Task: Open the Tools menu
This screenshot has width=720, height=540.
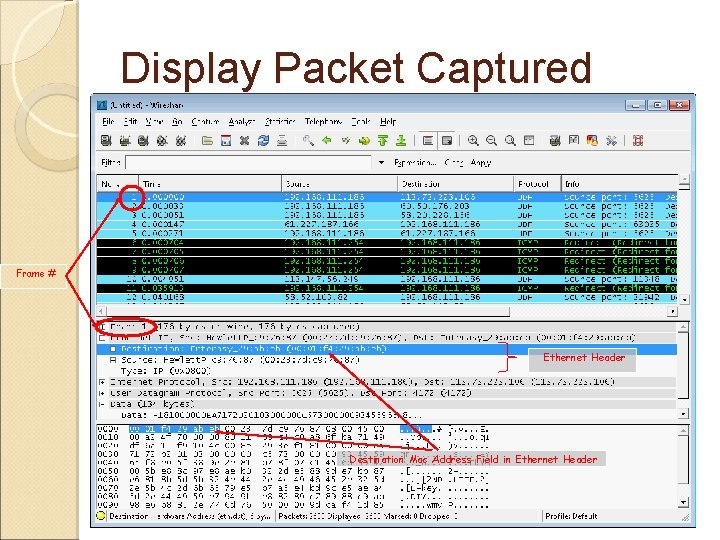Action: pos(361,122)
